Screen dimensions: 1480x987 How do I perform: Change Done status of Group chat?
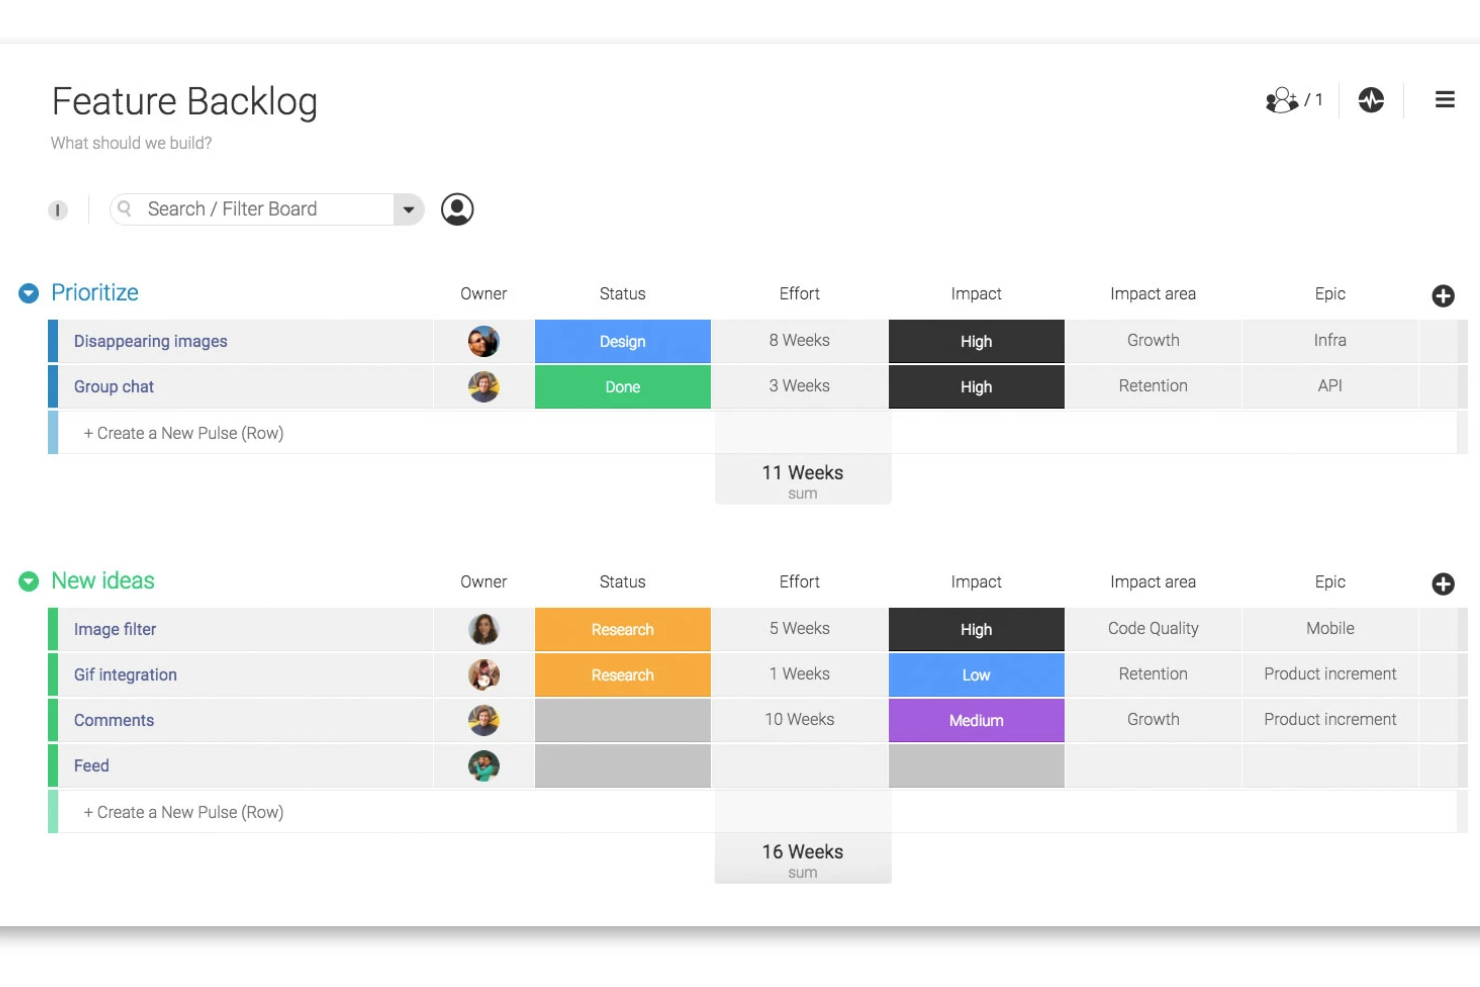pyautogui.click(x=623, y=386)
